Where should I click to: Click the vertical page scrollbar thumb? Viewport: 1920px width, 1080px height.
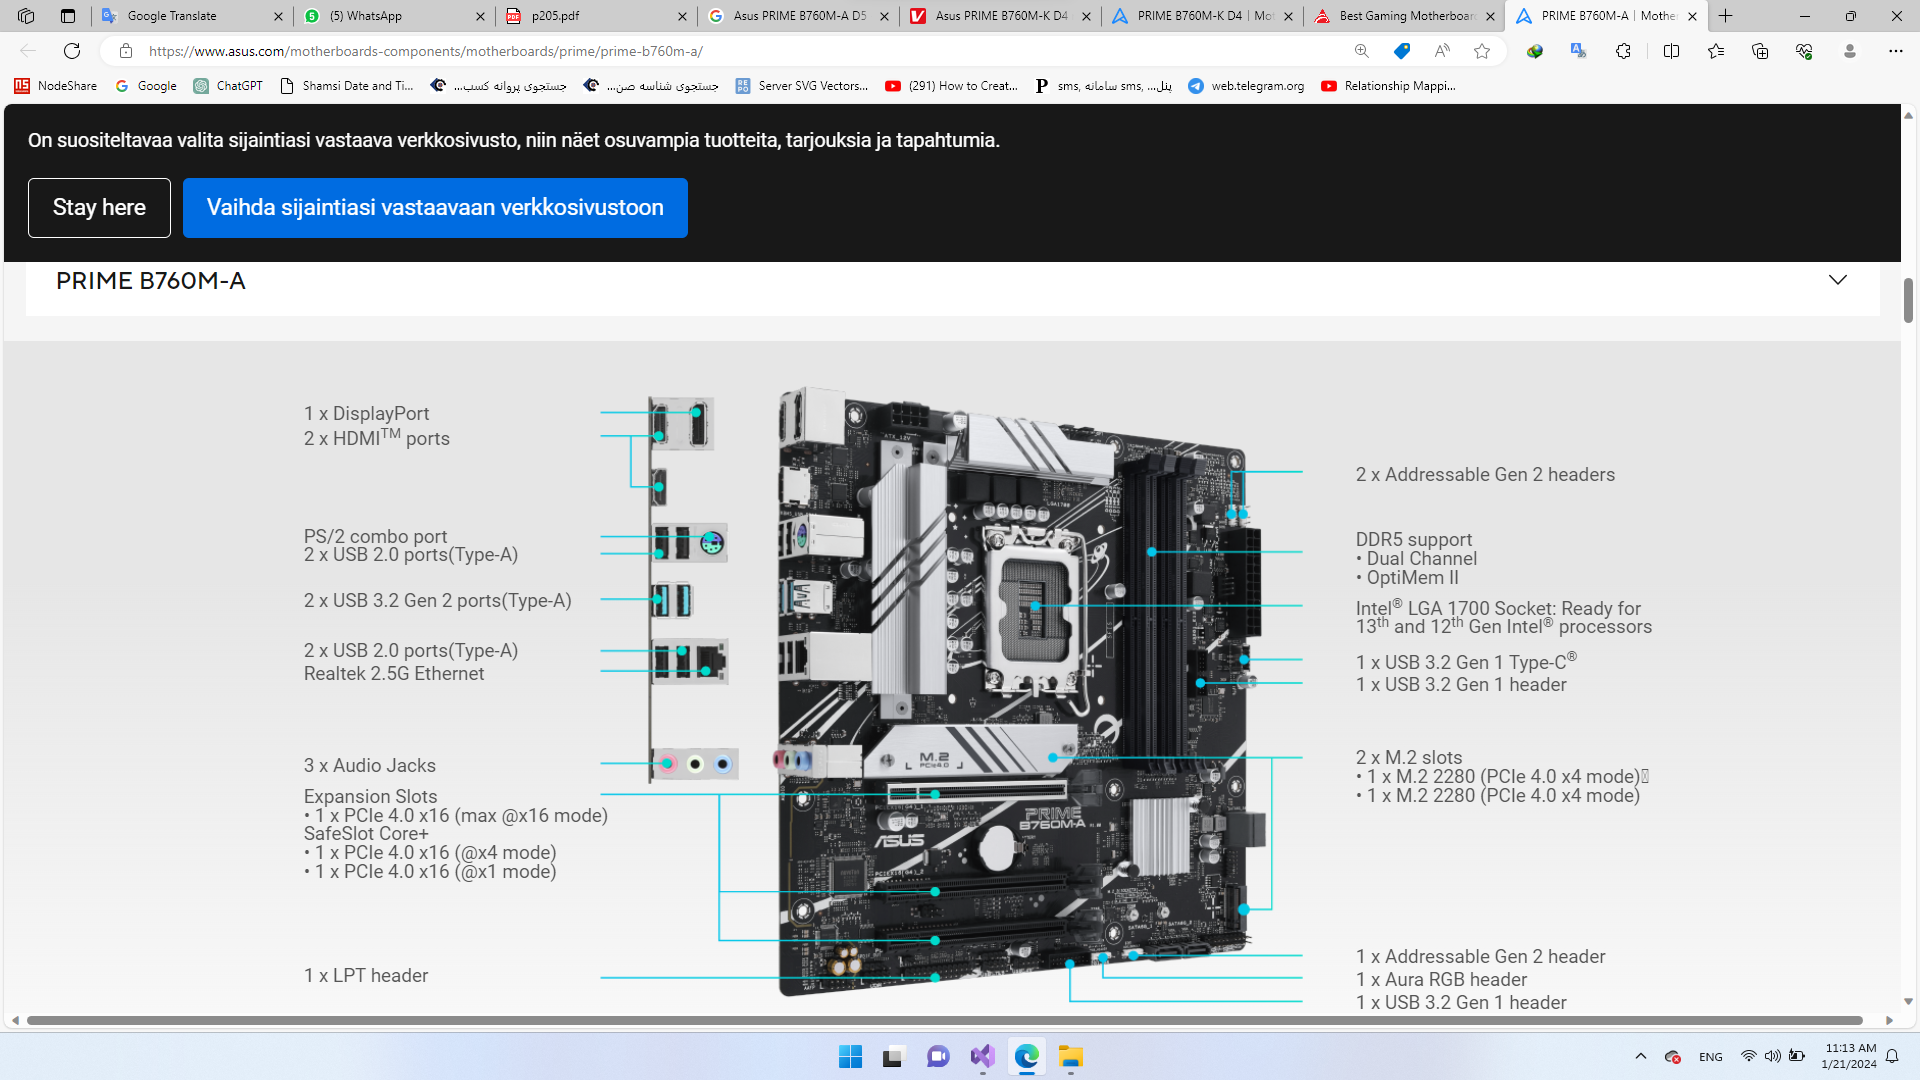(1908, 300)
